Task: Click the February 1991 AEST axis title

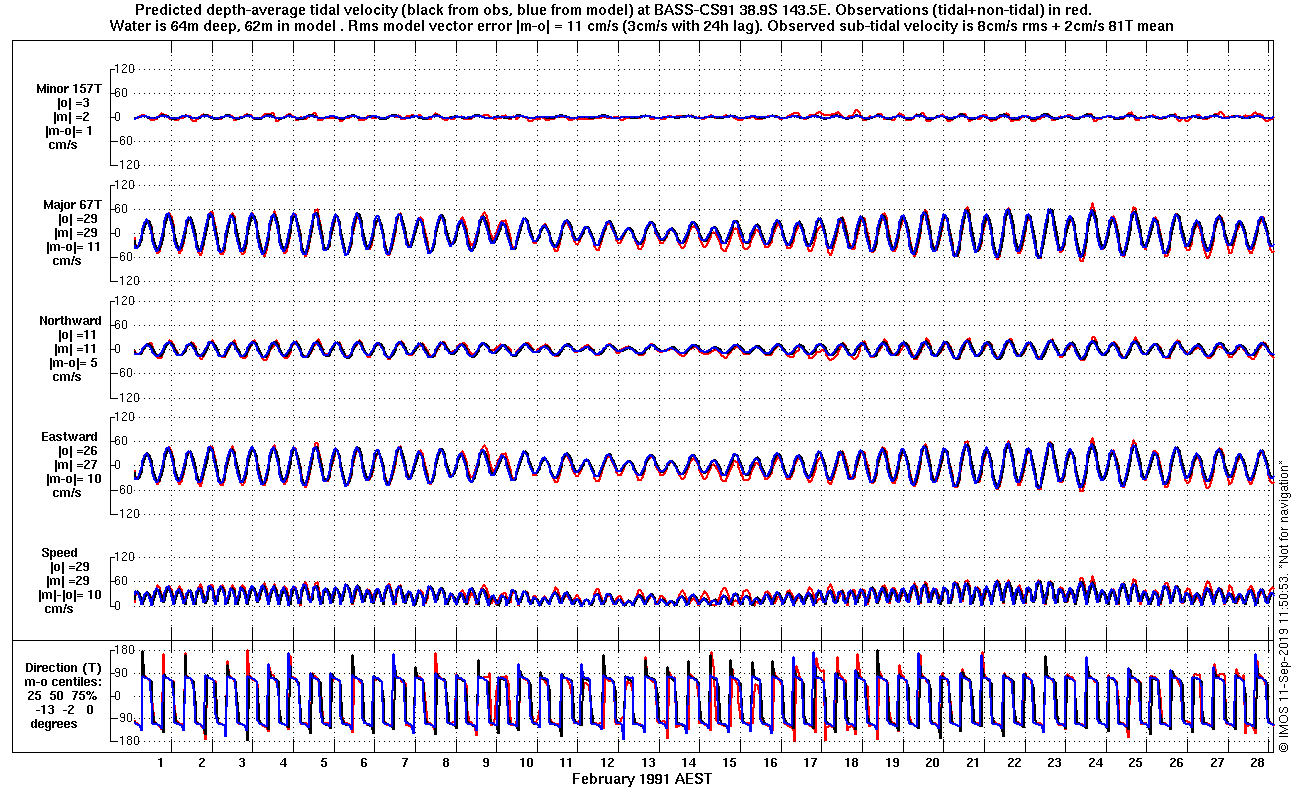Action: pyautogui.click(x=641, y=778)
